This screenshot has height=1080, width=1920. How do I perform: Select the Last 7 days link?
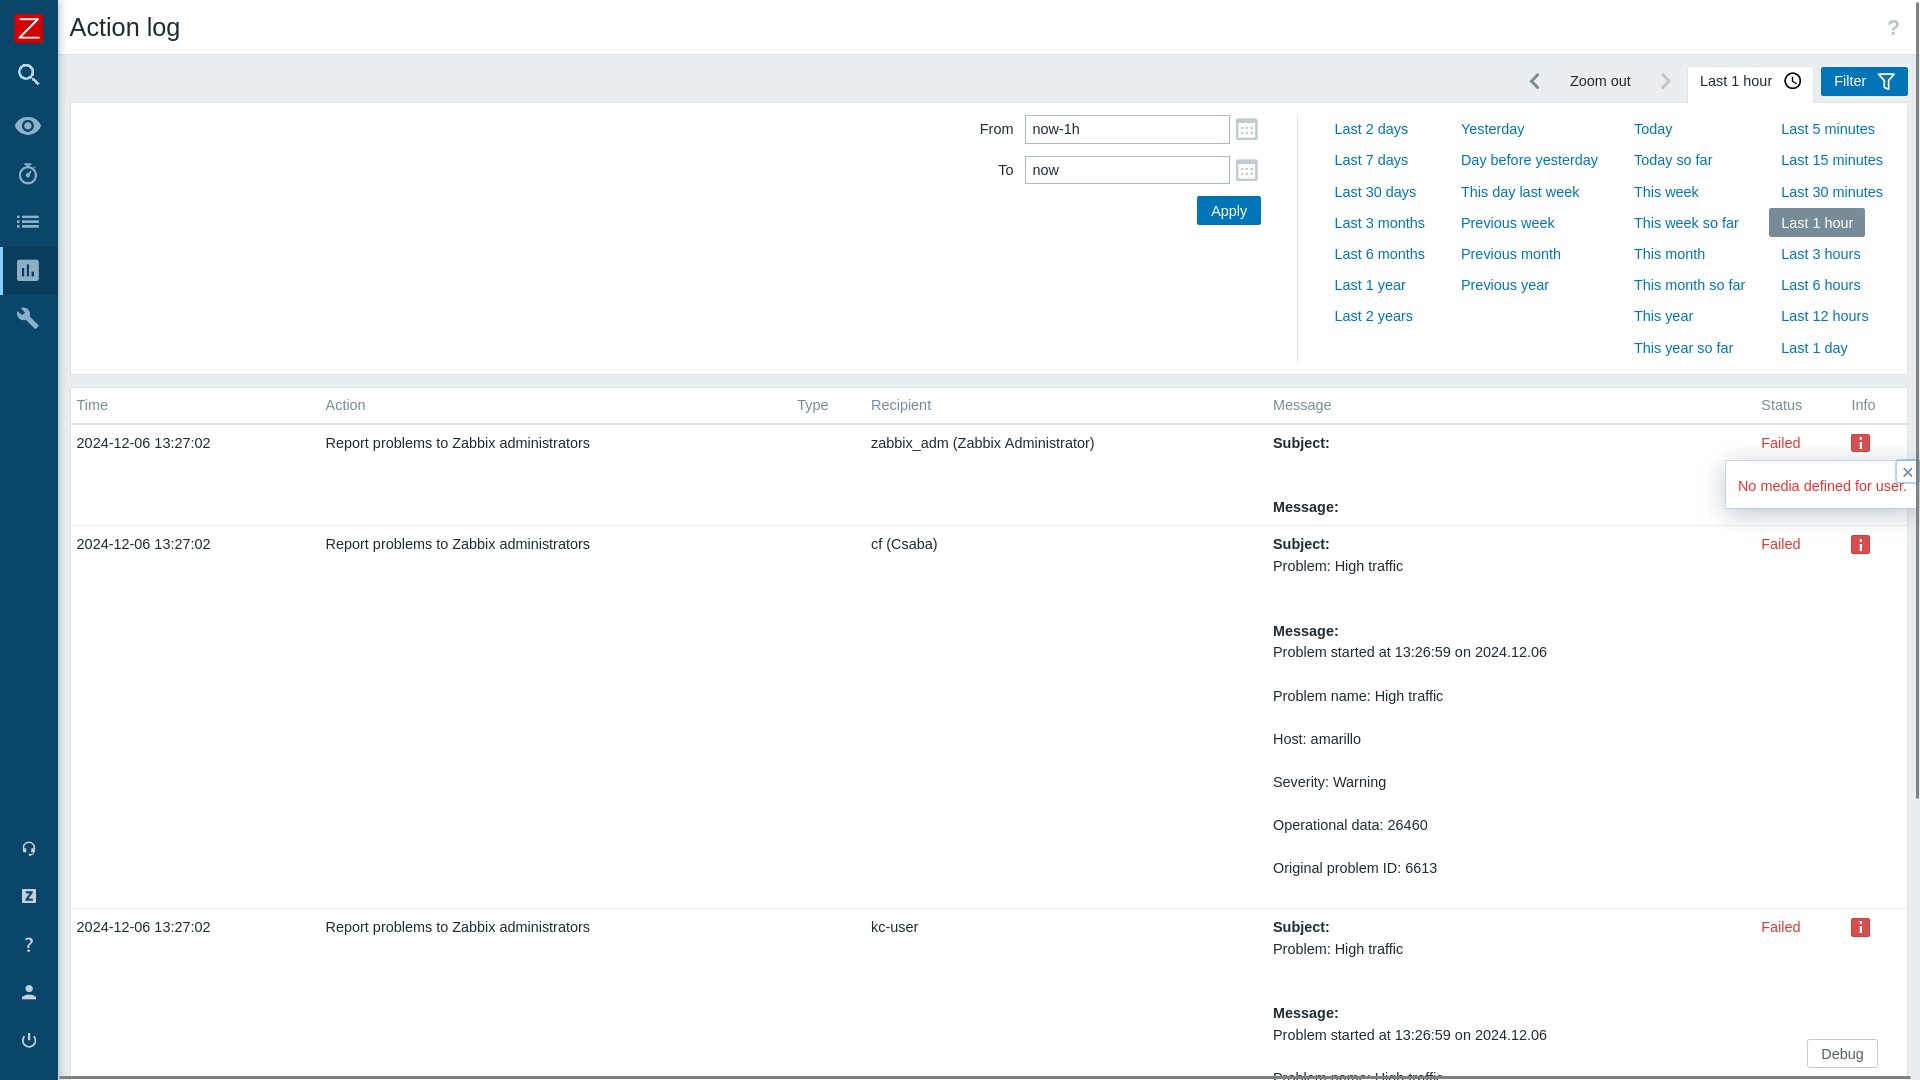(x=1370, y=160)
